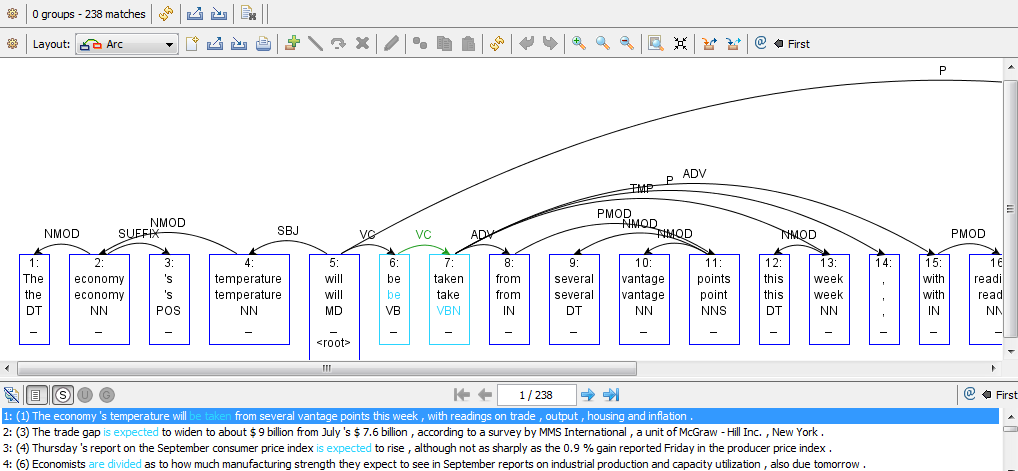Toggle the list view icon in bottom bar
Viewport: 1018px width, 471px height.
[x=37, y=394]
